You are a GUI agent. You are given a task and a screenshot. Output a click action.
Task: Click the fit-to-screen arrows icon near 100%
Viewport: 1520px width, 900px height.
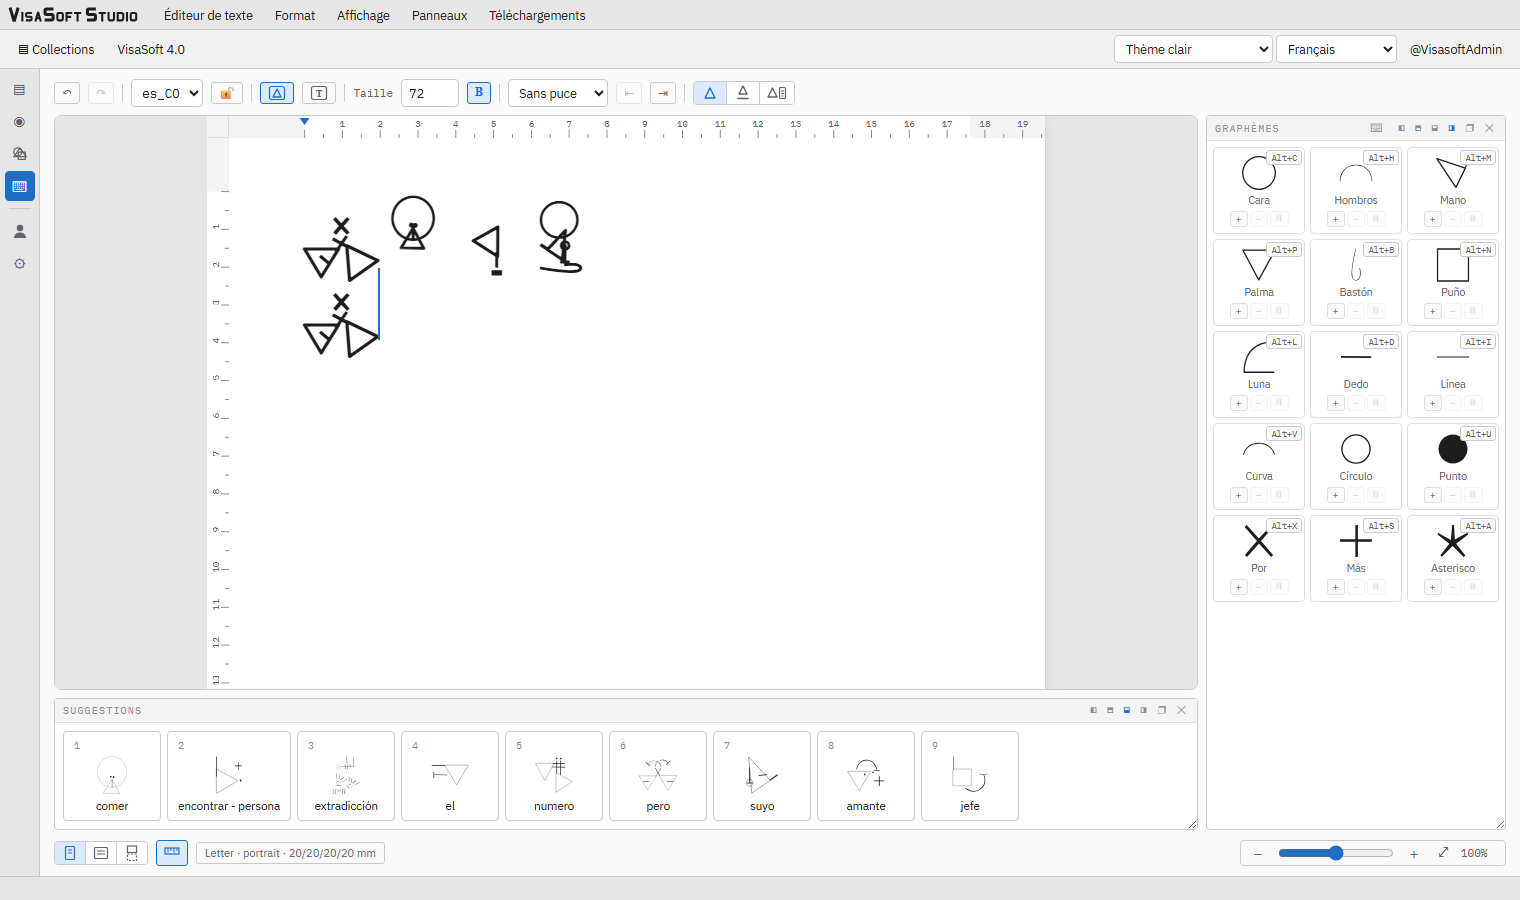coord(1443,853)
